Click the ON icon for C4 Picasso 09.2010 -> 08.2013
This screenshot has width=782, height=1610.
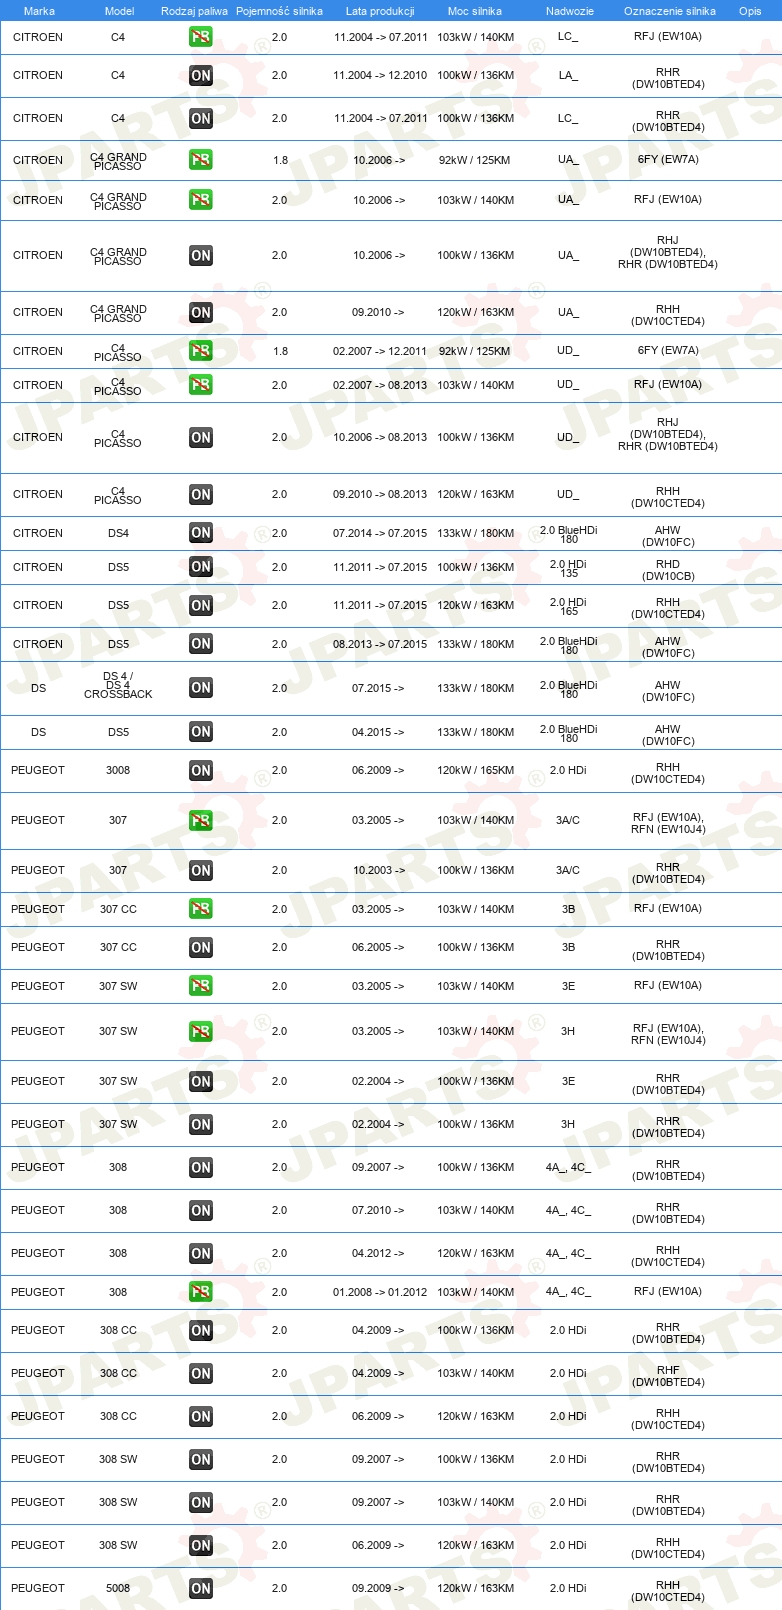click(201, 494)
